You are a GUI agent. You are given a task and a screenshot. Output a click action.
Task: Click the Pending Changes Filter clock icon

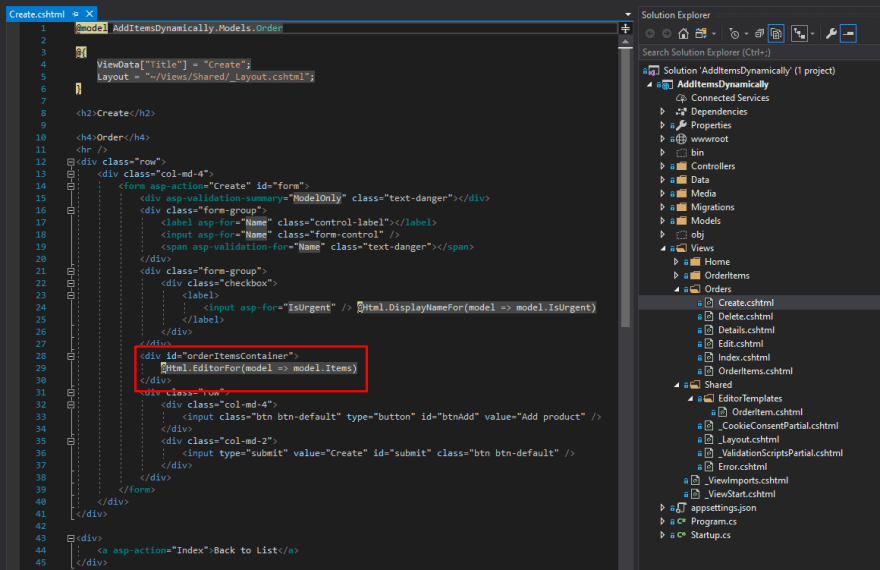[x=734, y=34]
